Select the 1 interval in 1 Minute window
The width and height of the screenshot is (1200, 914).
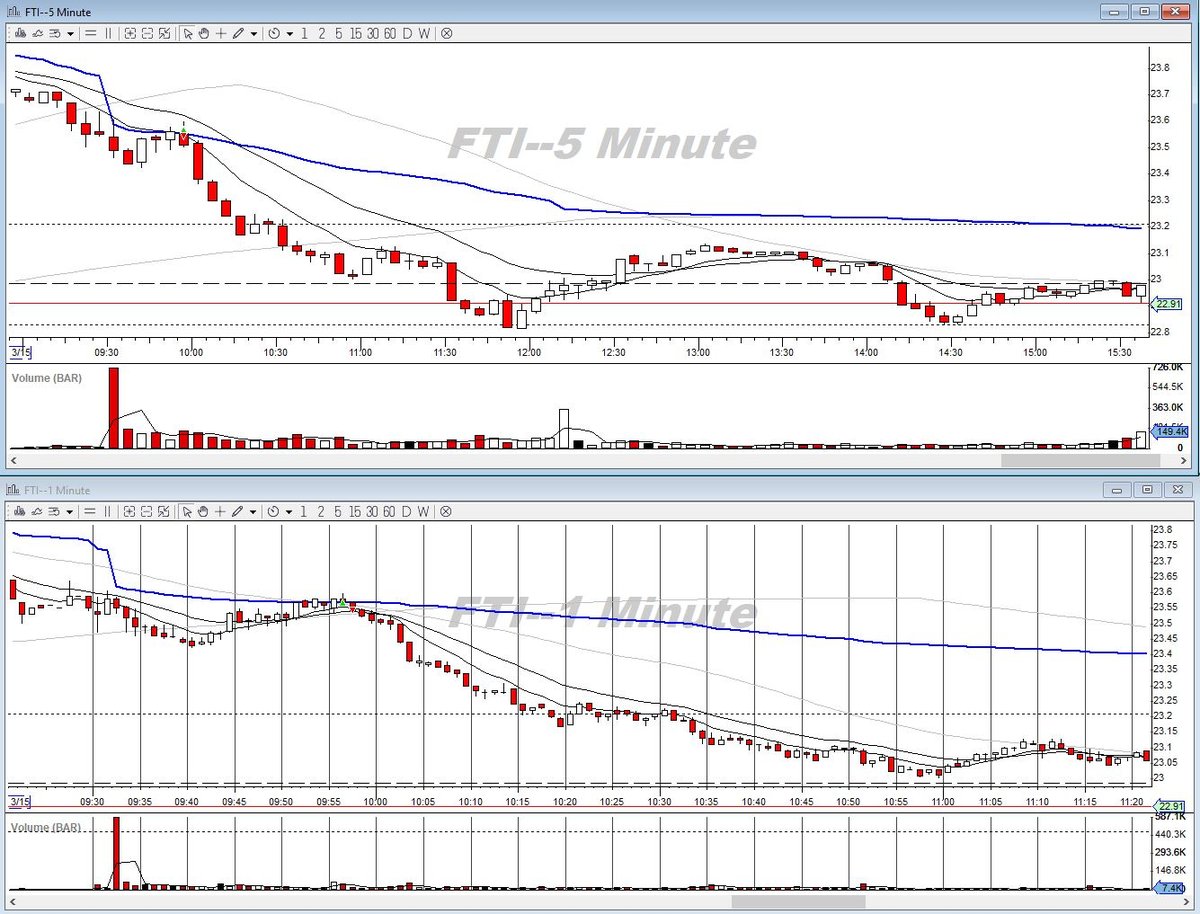click(x=304, y=511)
